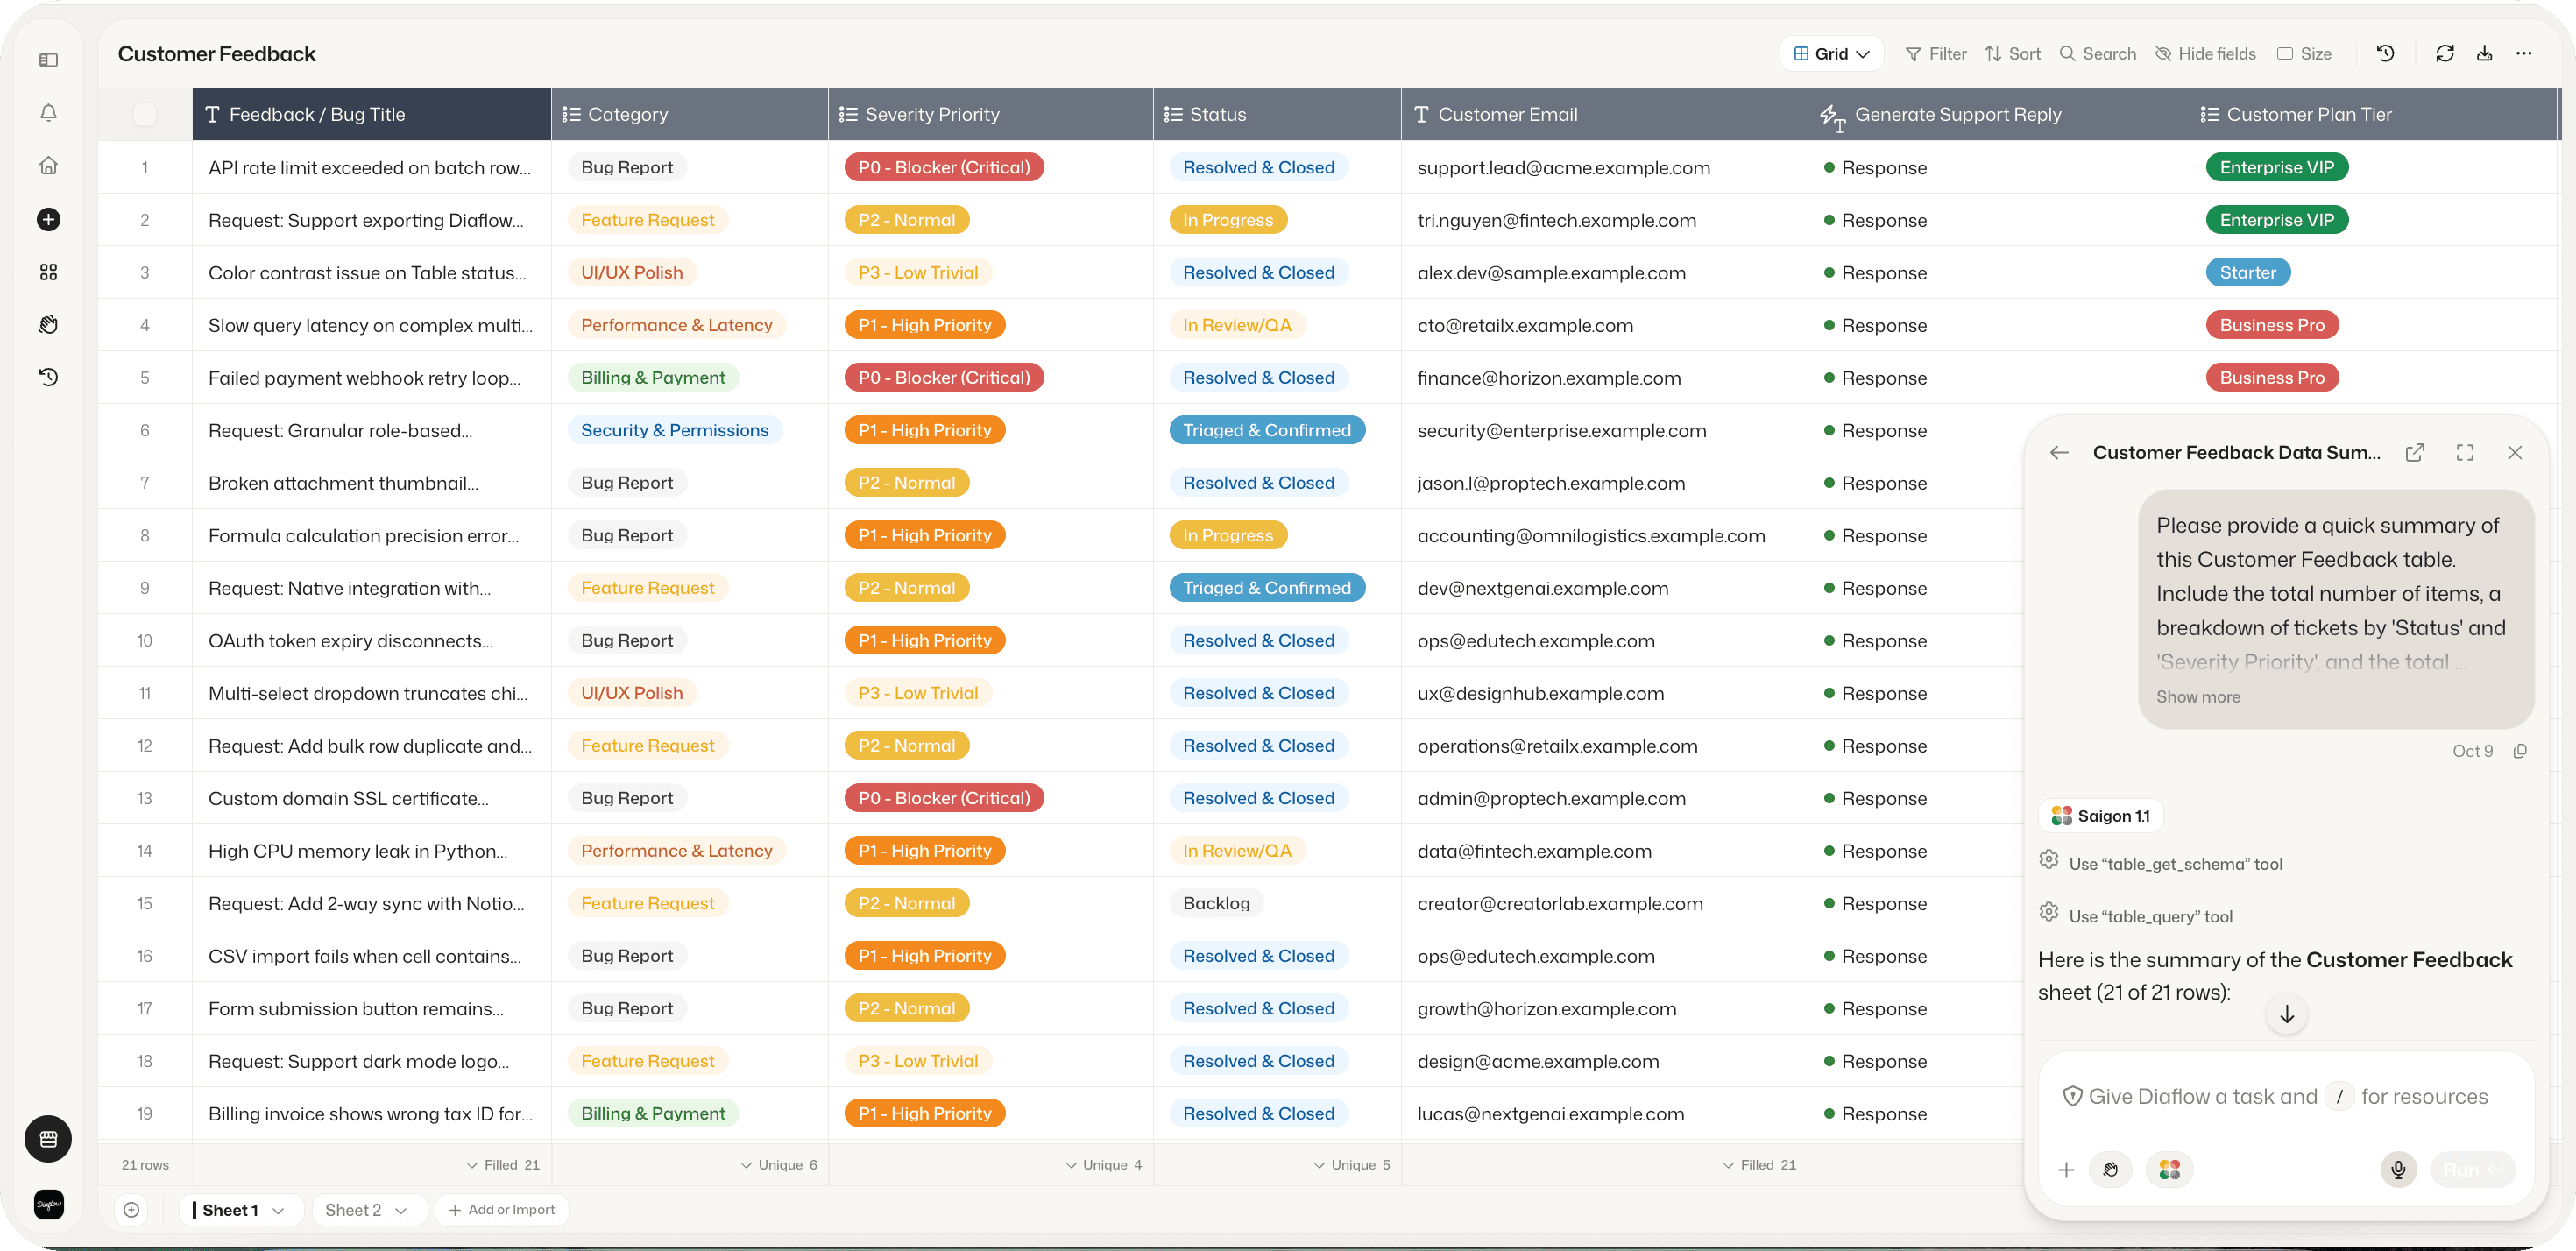
Task: Toggle the select-all rows checkbox in header
Action: point(145,114)
